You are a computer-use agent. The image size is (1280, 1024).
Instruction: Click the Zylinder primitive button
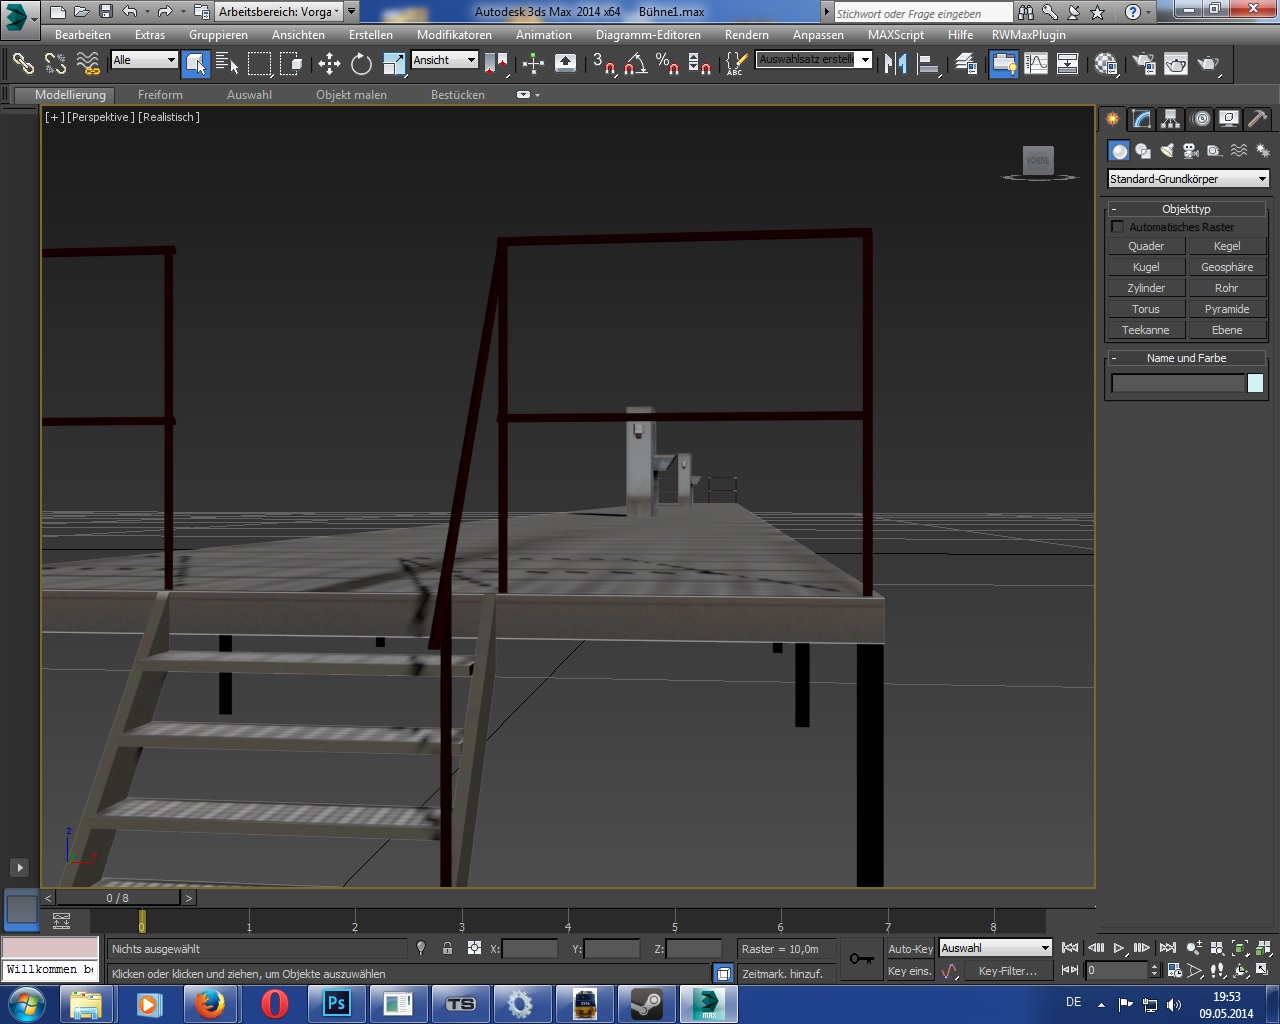pyautogui.click(x=1145, y=288)
